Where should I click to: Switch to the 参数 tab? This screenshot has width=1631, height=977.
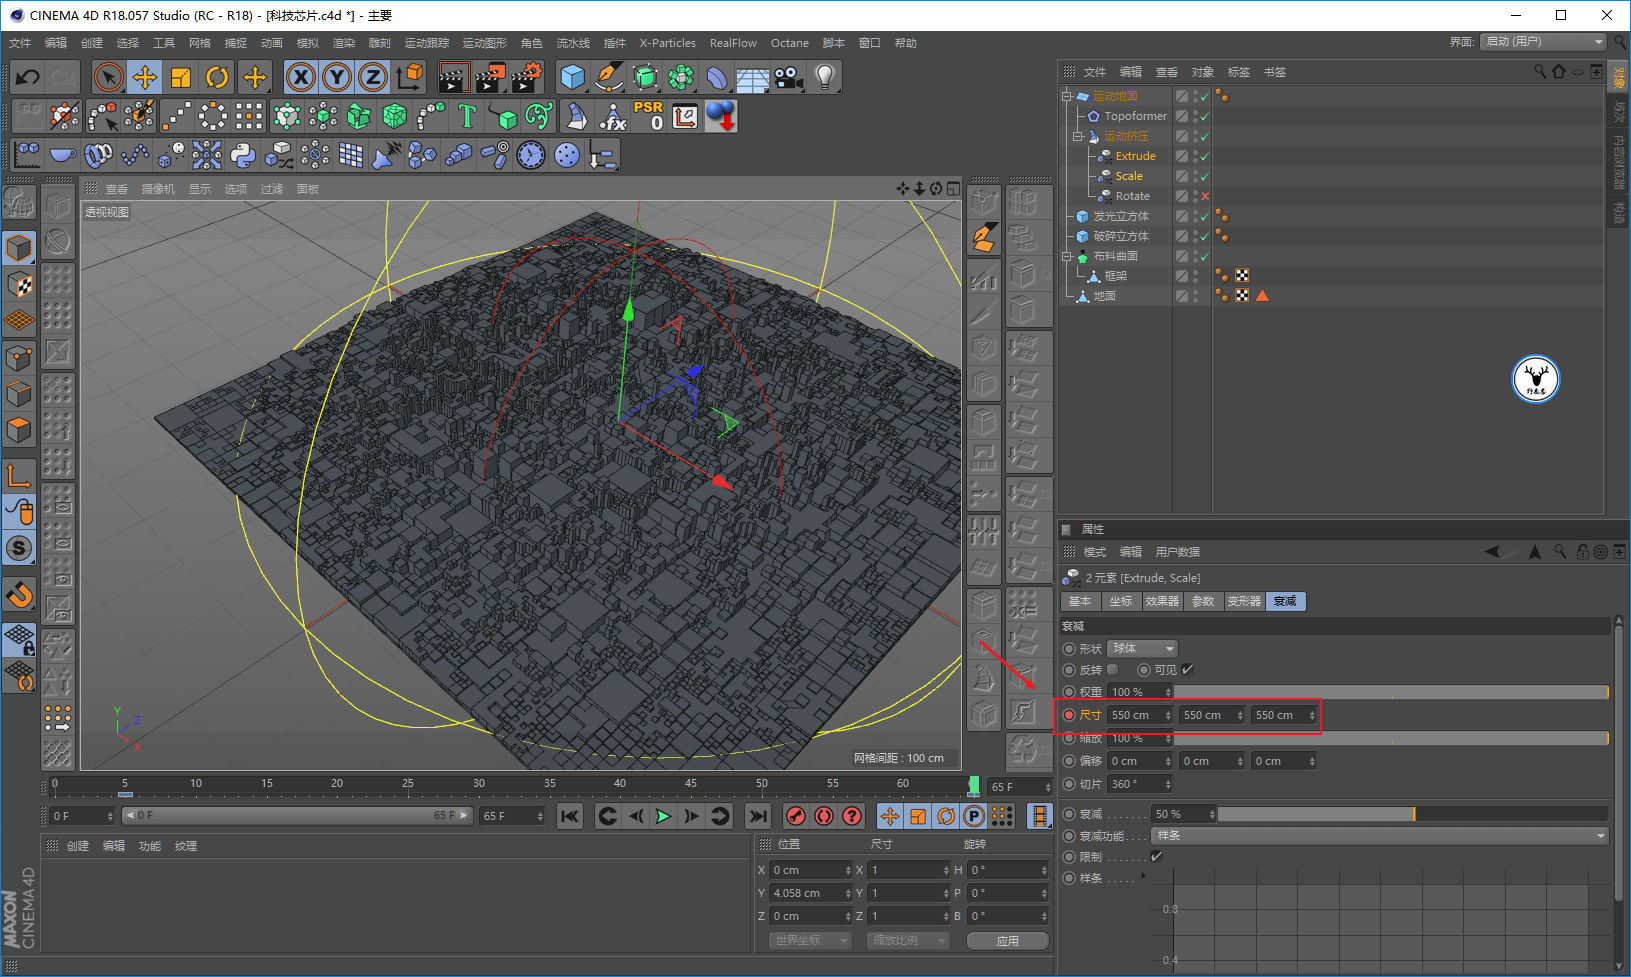[1203, 601]
